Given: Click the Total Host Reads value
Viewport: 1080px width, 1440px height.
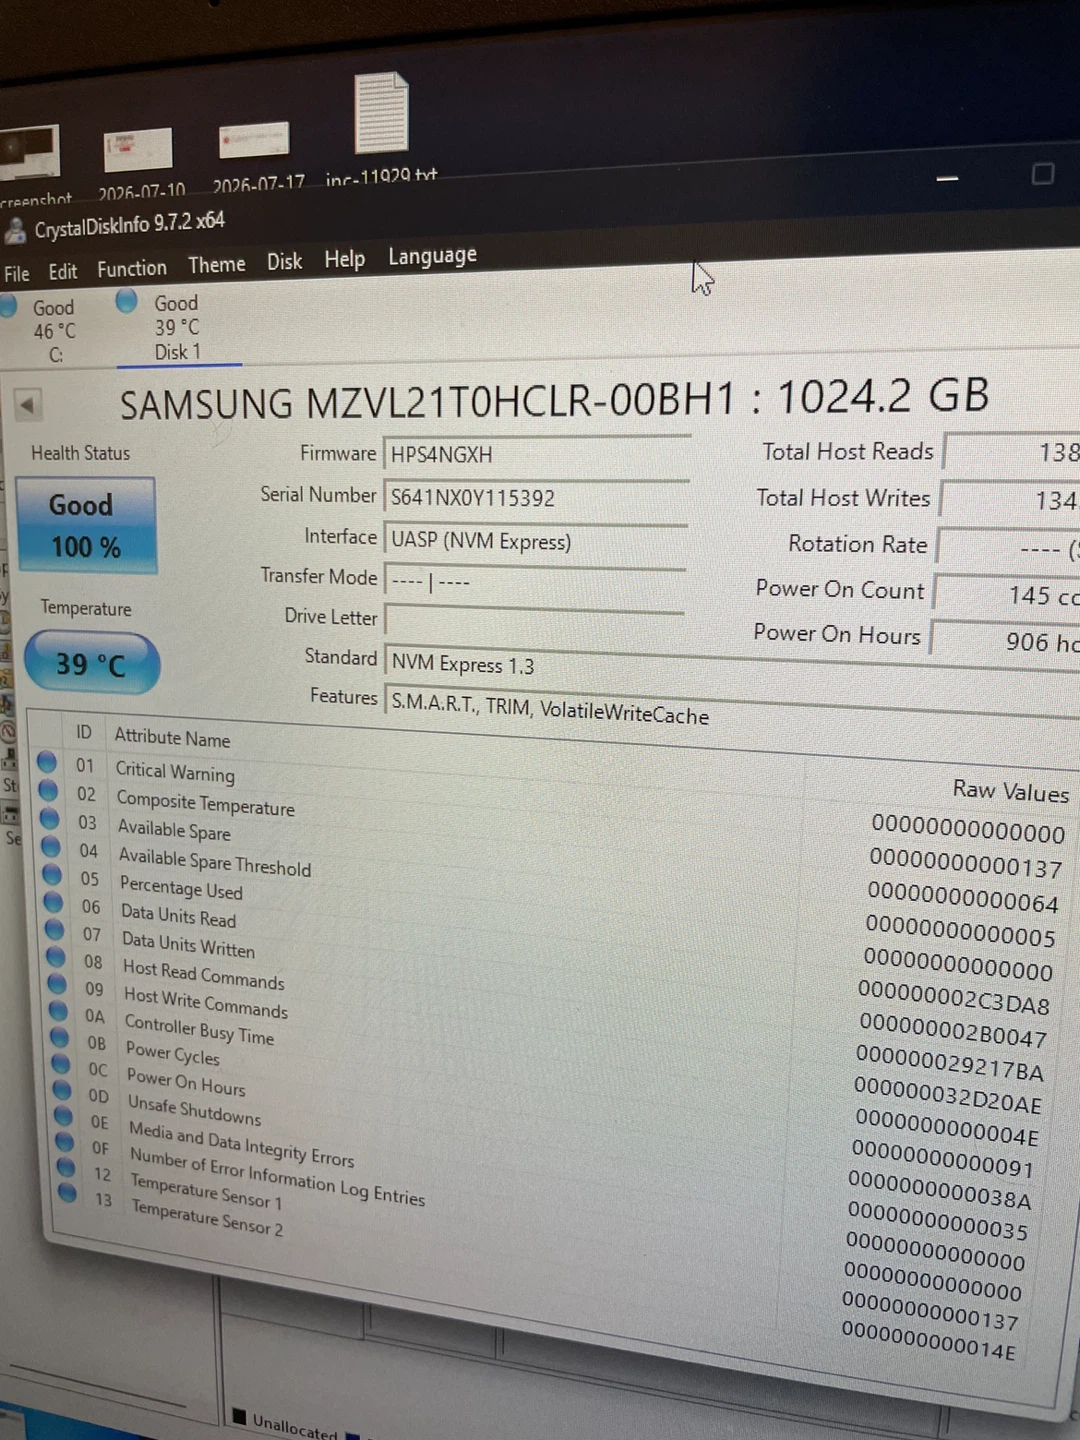Looking at the screenshot, I should (x=1012, y=452).
